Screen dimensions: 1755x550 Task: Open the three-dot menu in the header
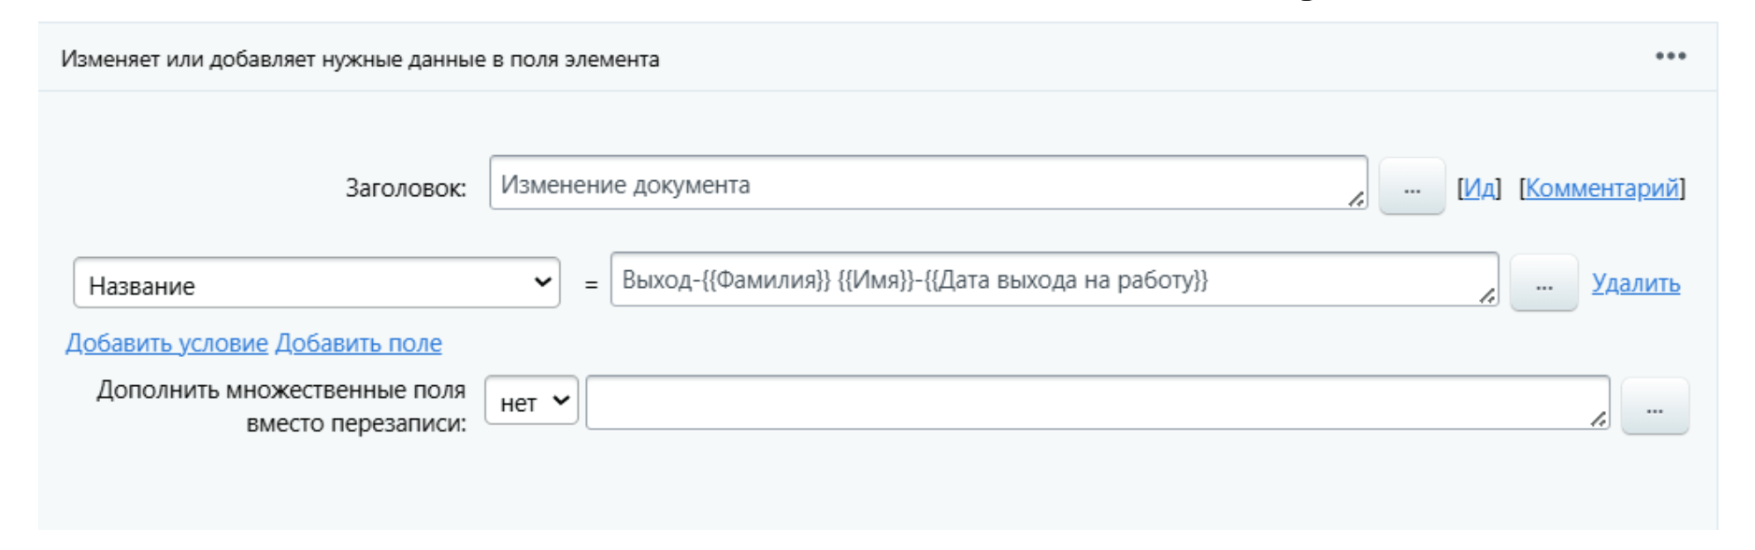pyautogui.click(x=1670, y=56)
